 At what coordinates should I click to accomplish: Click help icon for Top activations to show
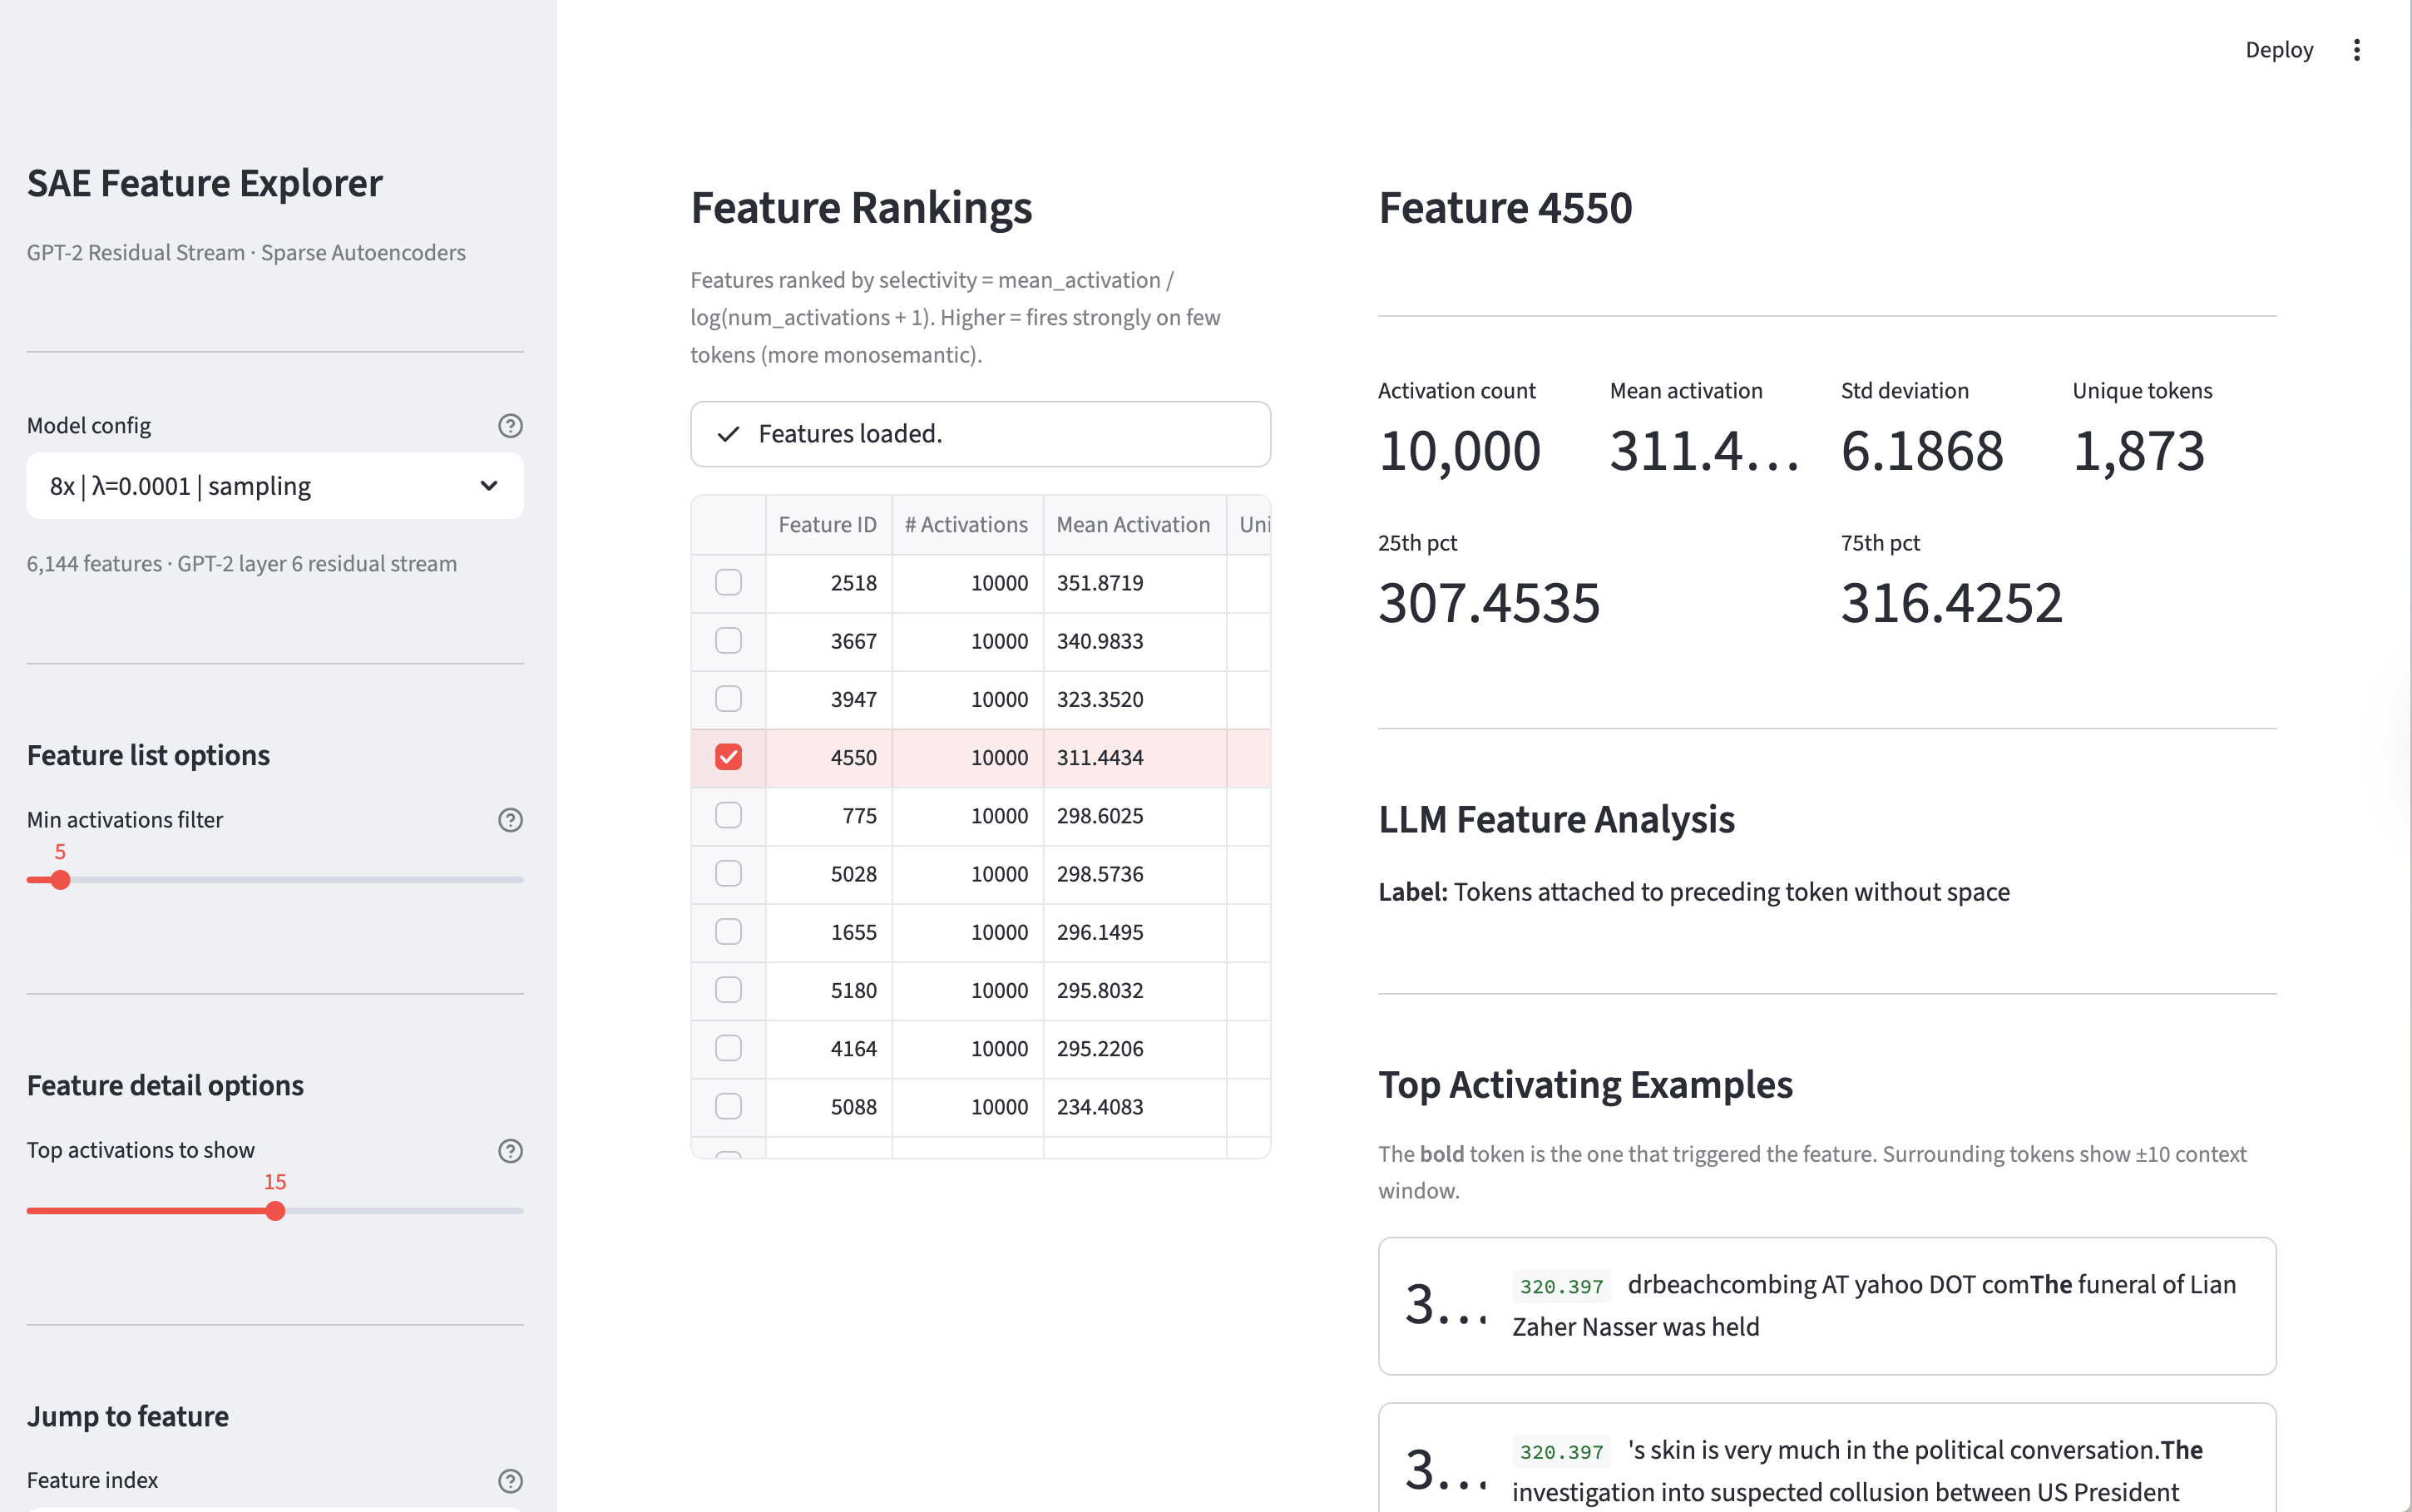pyautogui.click(x=510, y=1151)
